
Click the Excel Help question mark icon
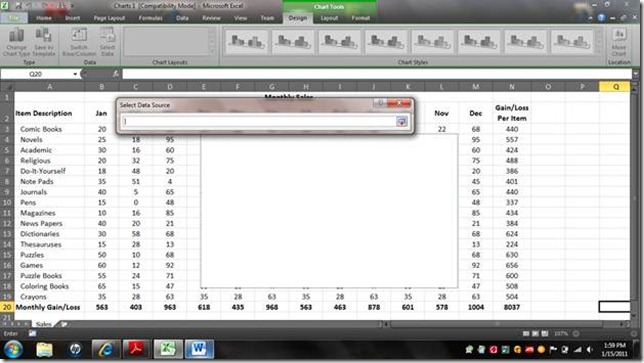click(601, 18)
